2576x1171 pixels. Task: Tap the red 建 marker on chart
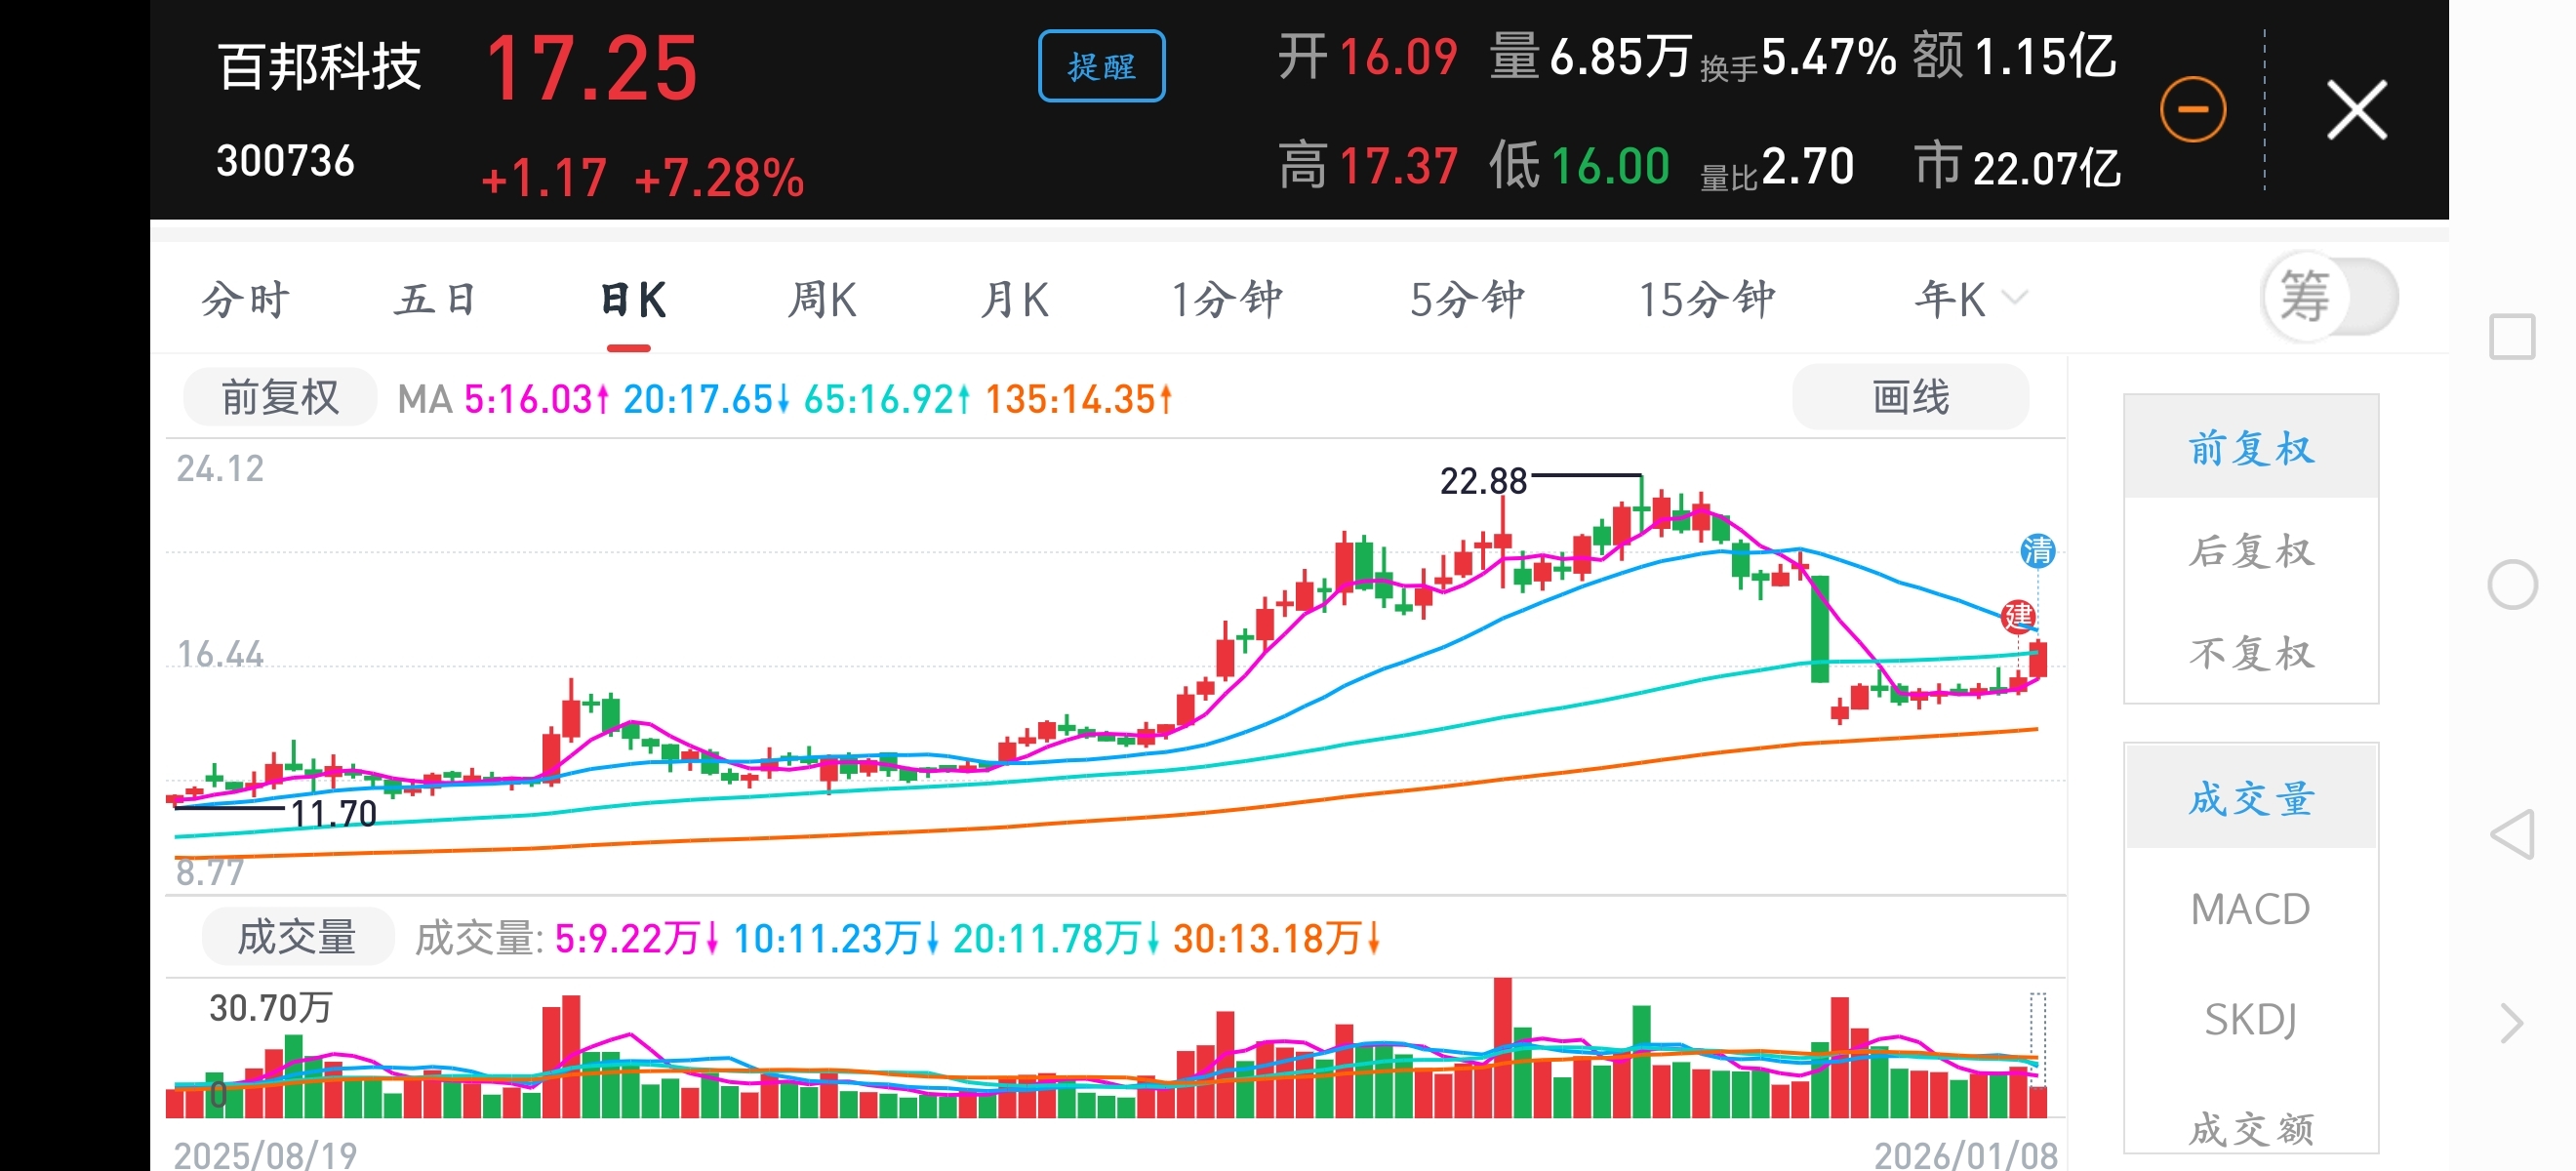2018,616
